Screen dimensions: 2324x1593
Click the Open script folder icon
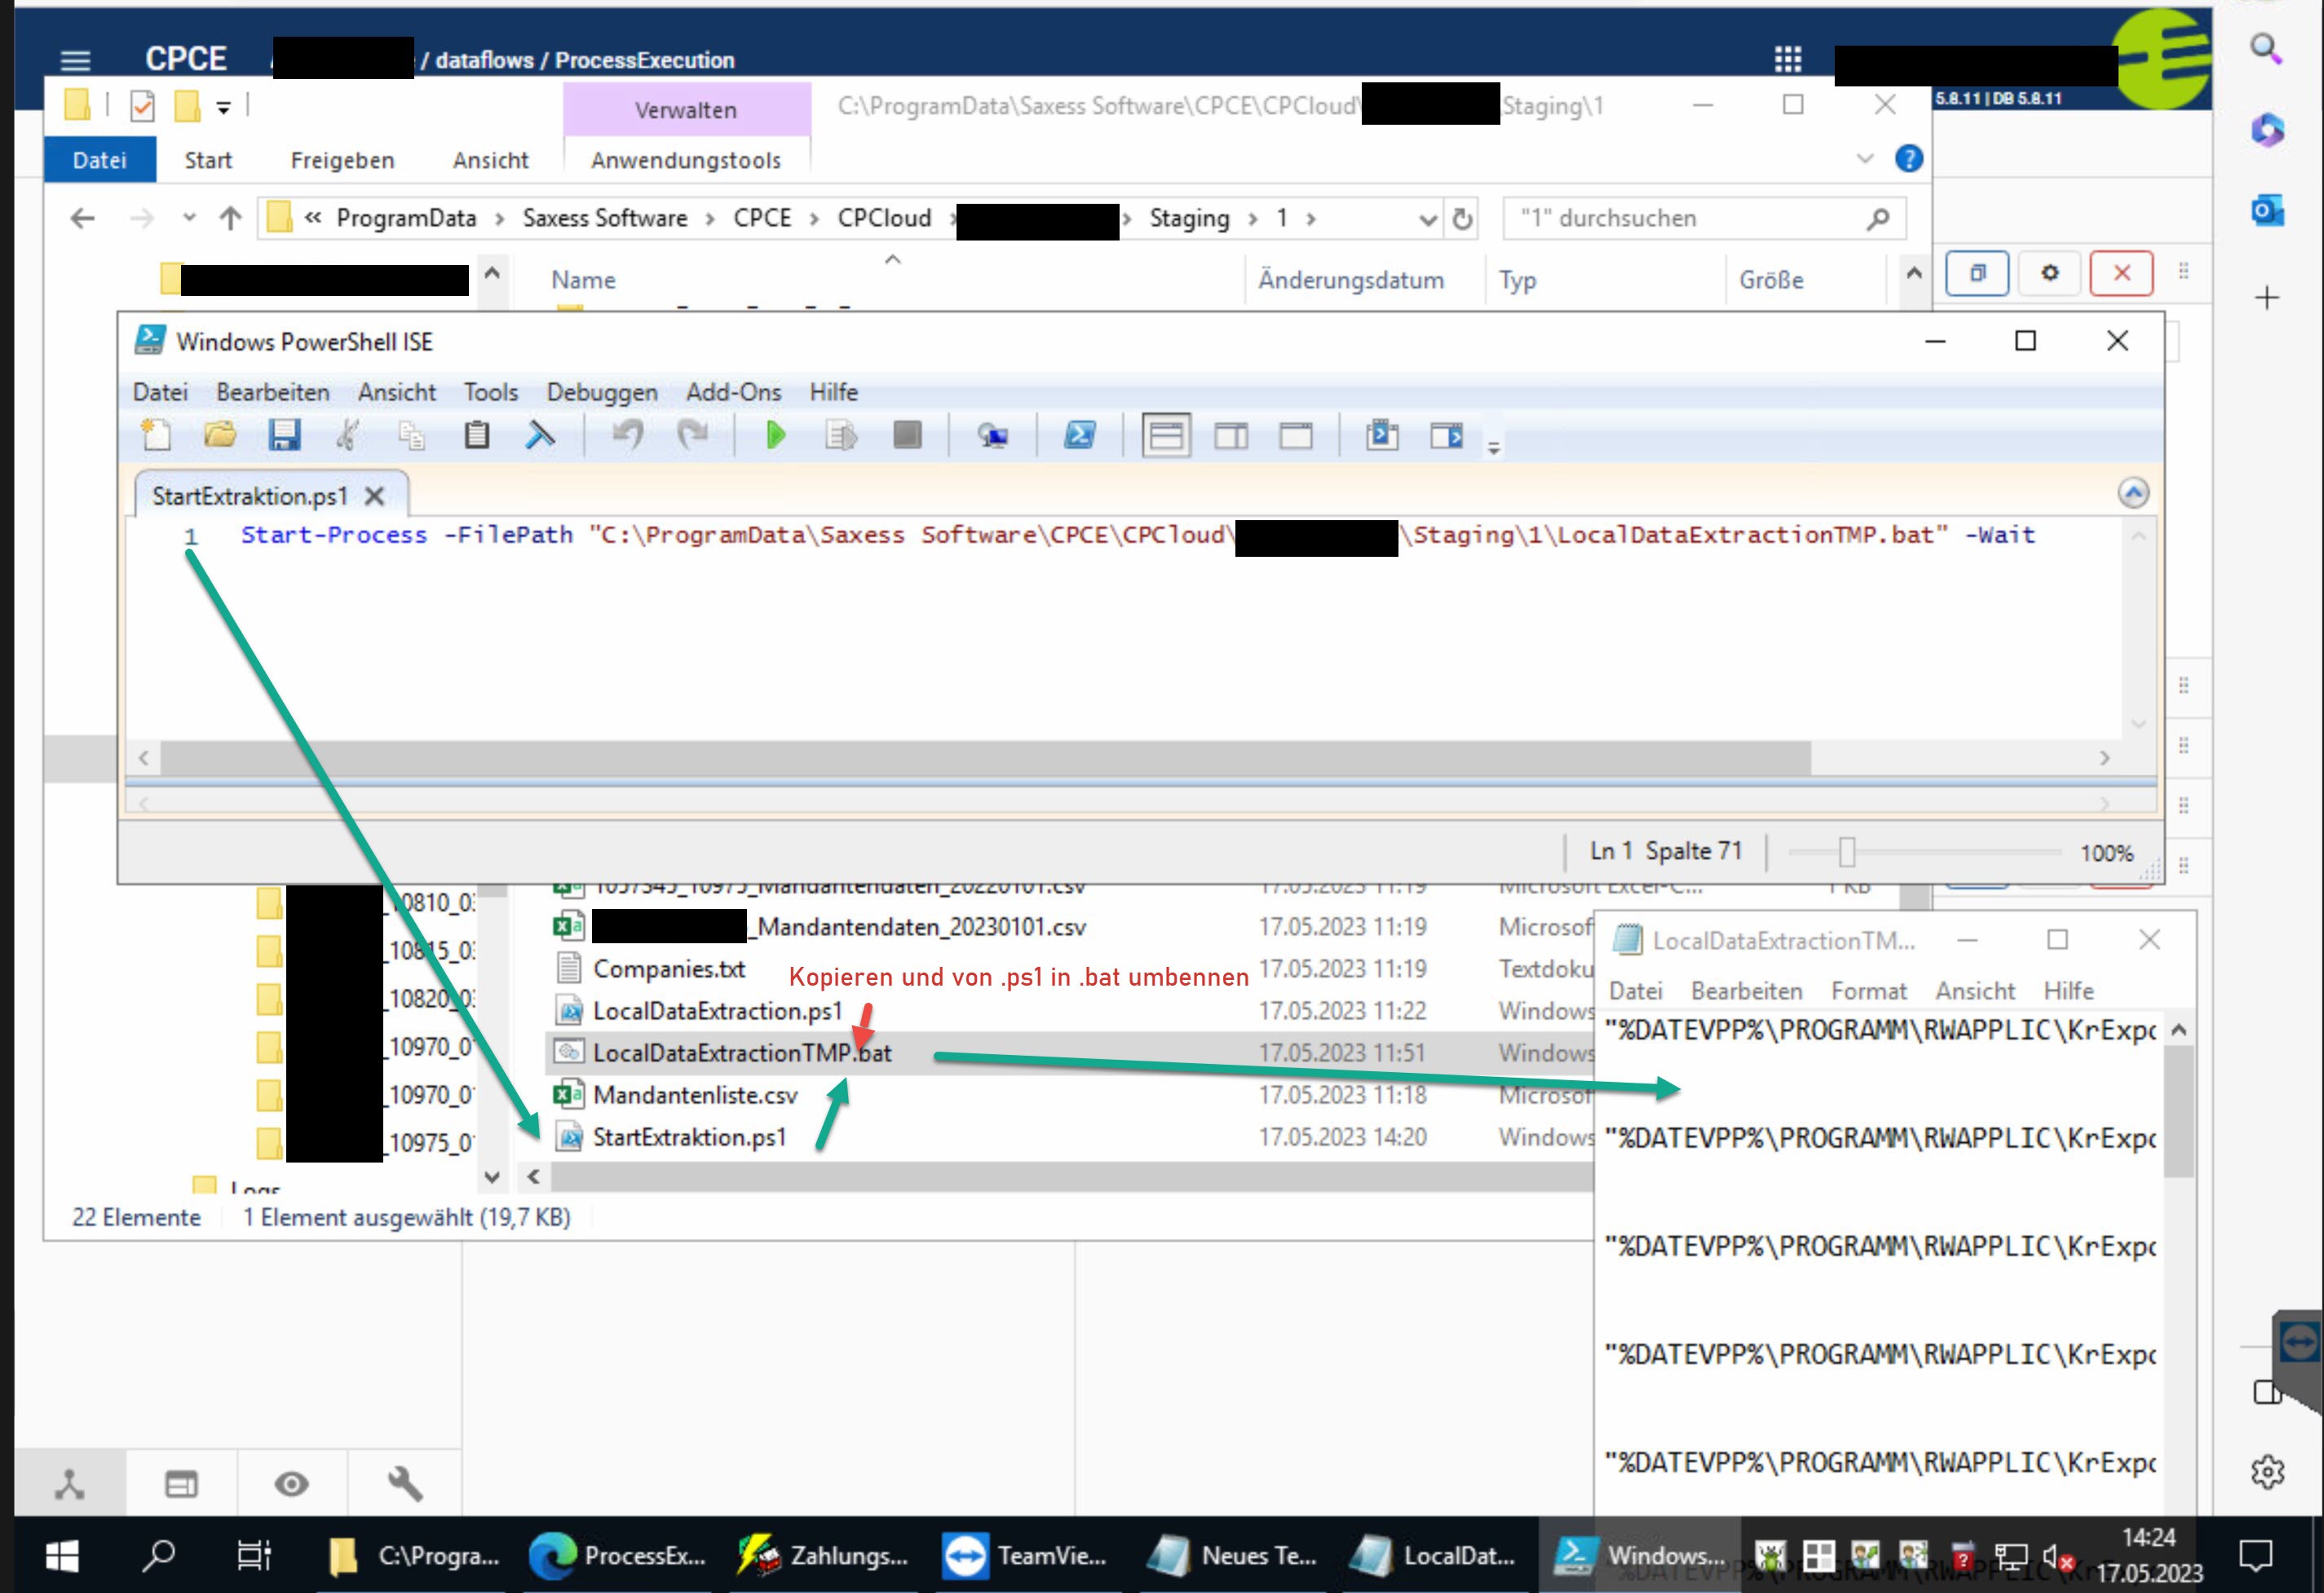tap(220, 436)
